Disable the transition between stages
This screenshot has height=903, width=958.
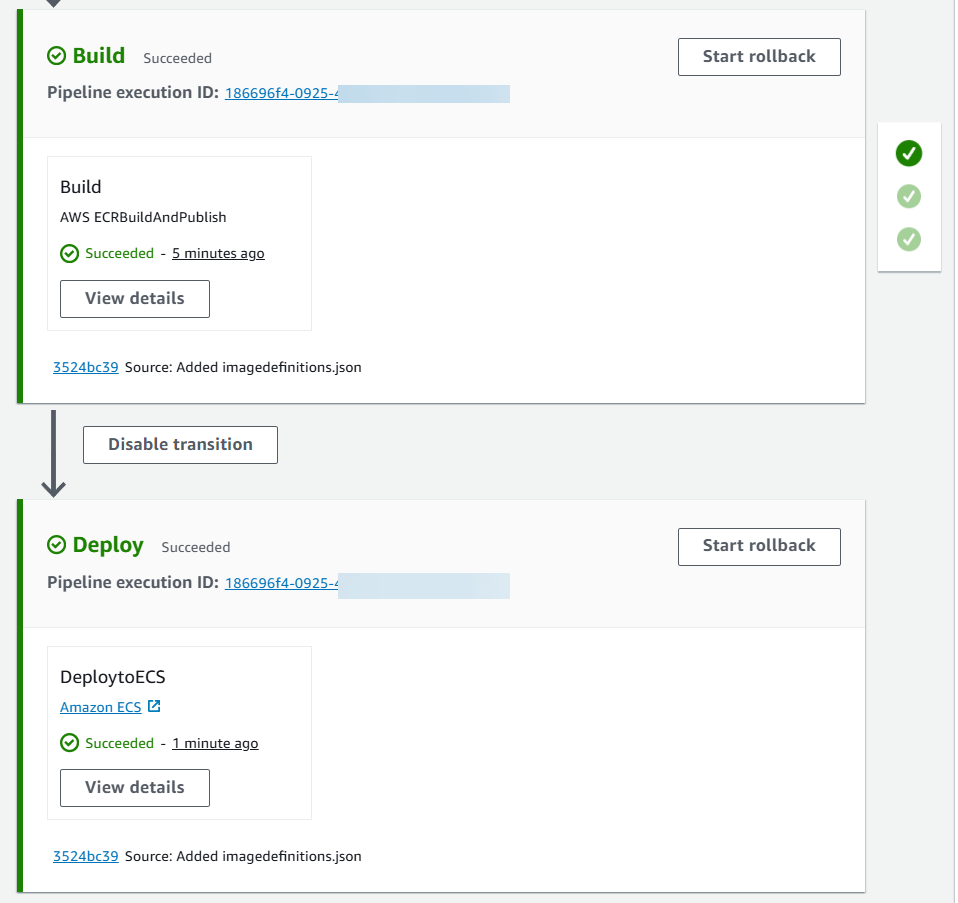pyautogui.click(x=180, y=444)
